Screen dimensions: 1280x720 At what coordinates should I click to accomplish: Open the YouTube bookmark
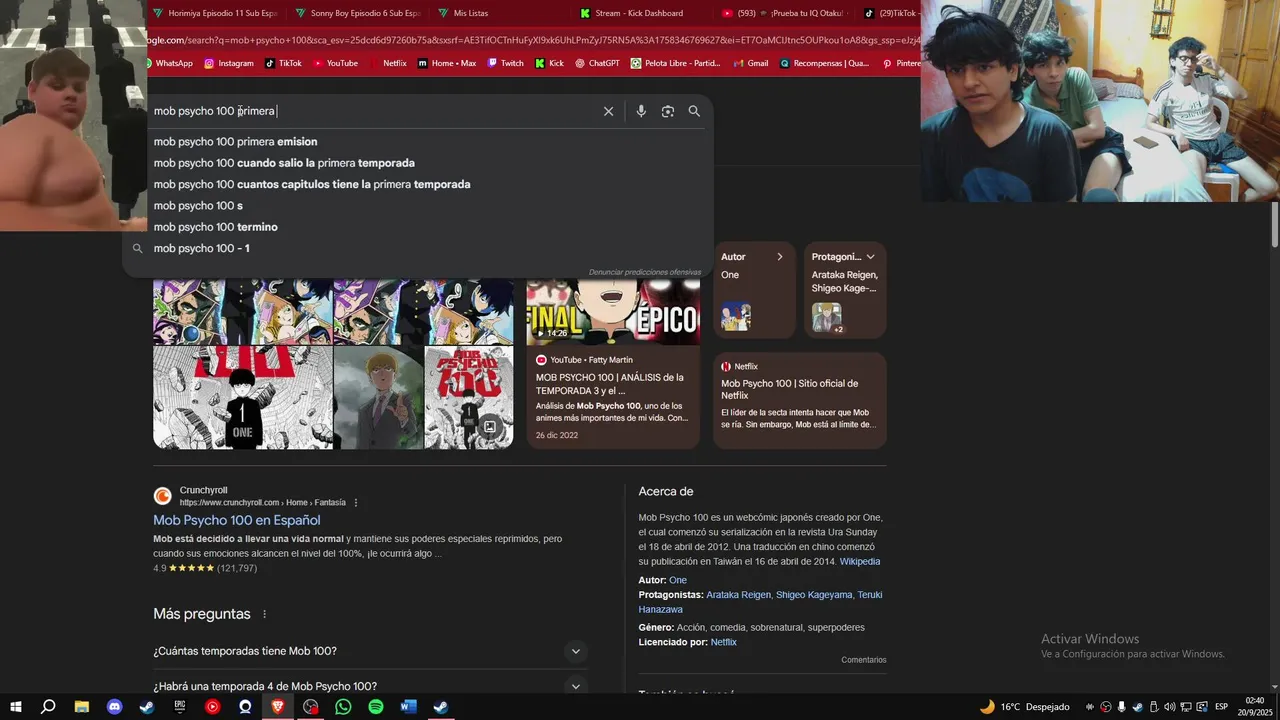coord(335,63)
